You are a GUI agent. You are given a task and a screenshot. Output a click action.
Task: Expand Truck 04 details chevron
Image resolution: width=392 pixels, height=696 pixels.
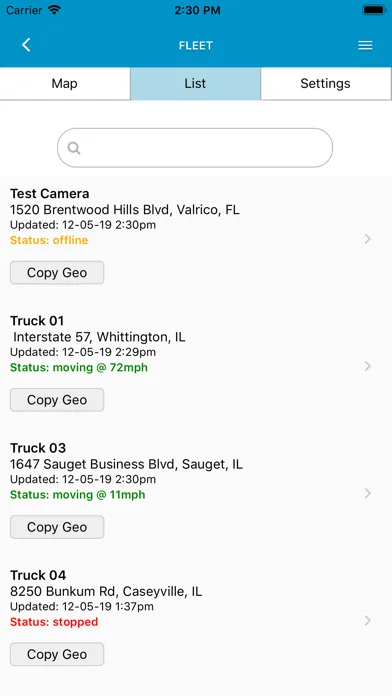click(x=368, y=621)
